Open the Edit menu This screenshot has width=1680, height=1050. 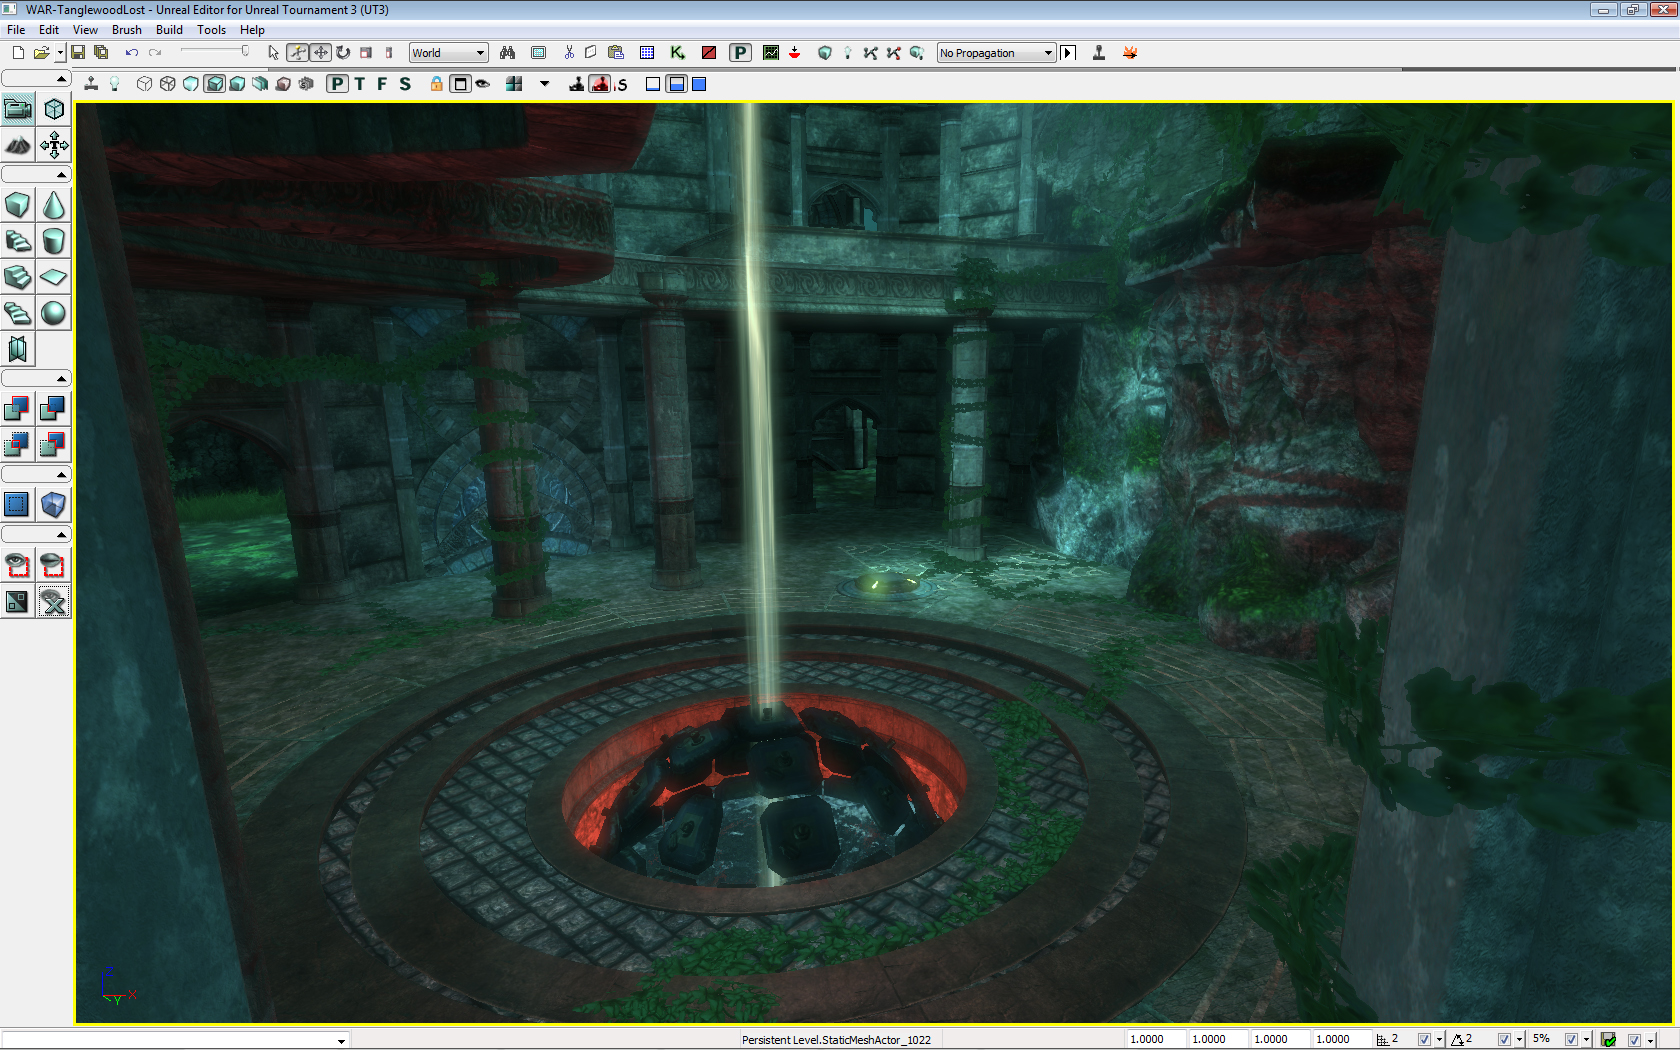pos(49,30)
